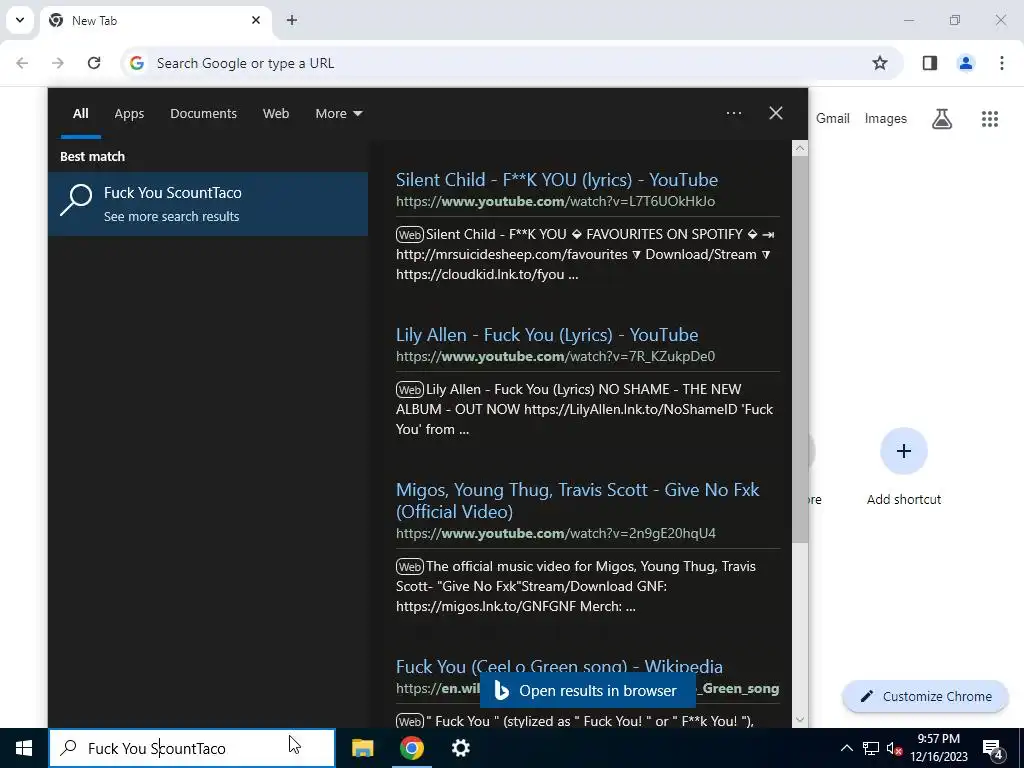
Task: Open search panel options ellipsis
Action: point(733,113)
